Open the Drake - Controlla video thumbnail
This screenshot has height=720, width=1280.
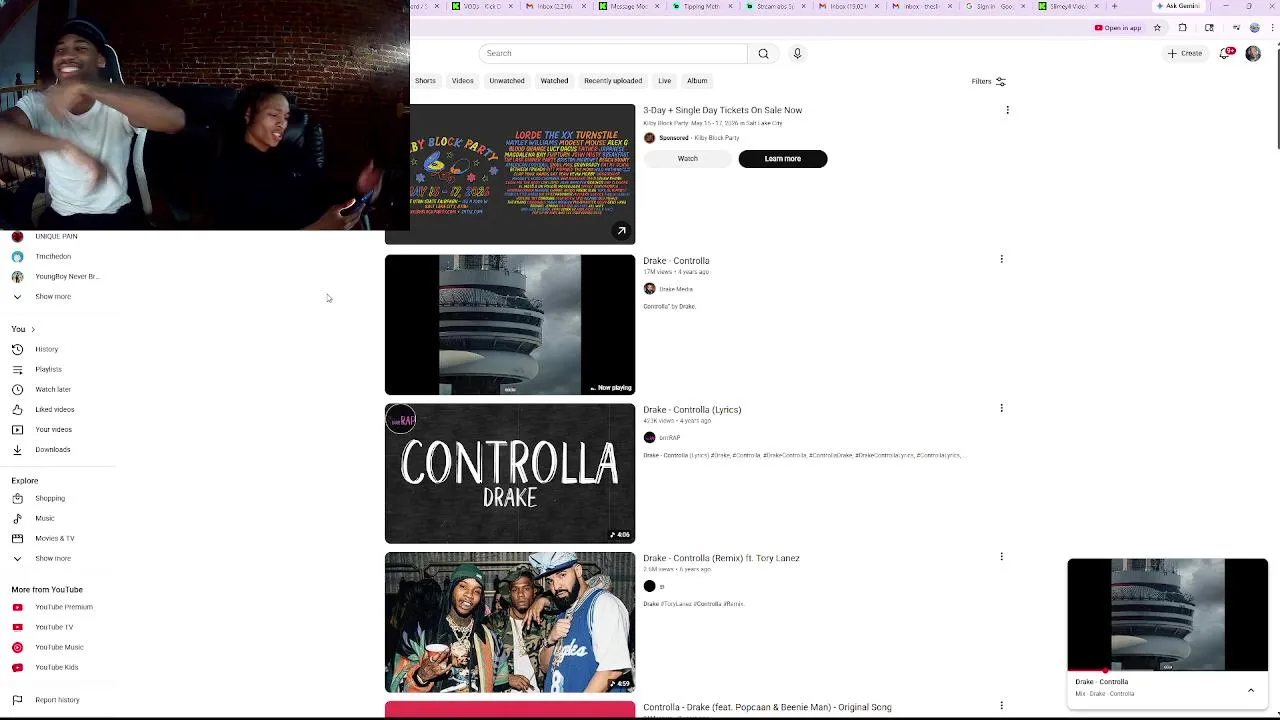pyautogui.click(x=510, y=325)
